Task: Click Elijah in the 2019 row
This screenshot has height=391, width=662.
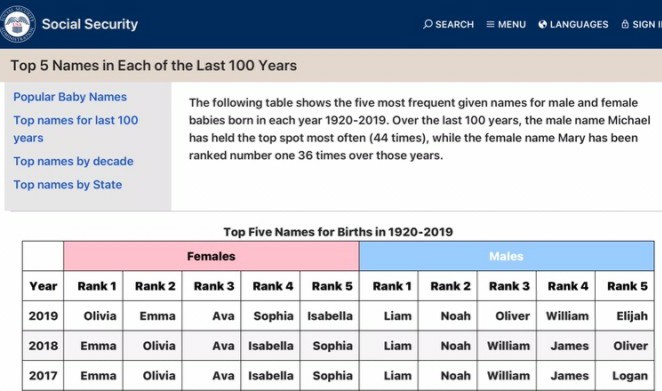Action: pyautogui.click(x=632, y=316)
